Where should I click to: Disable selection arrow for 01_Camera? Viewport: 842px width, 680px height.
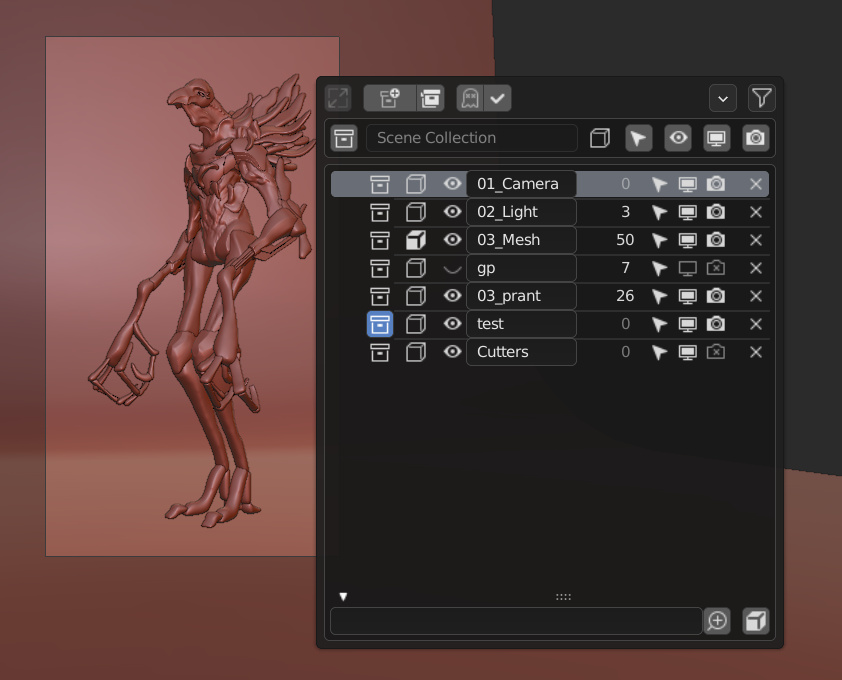659,184
